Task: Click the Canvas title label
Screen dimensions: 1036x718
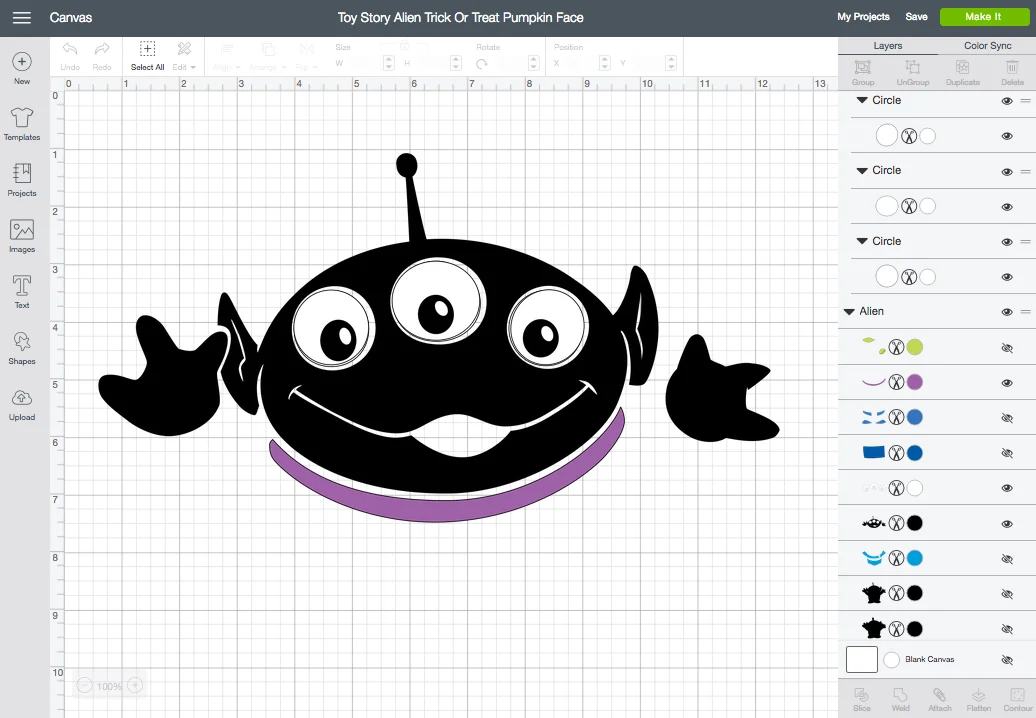Action: [x=71, y=18]
